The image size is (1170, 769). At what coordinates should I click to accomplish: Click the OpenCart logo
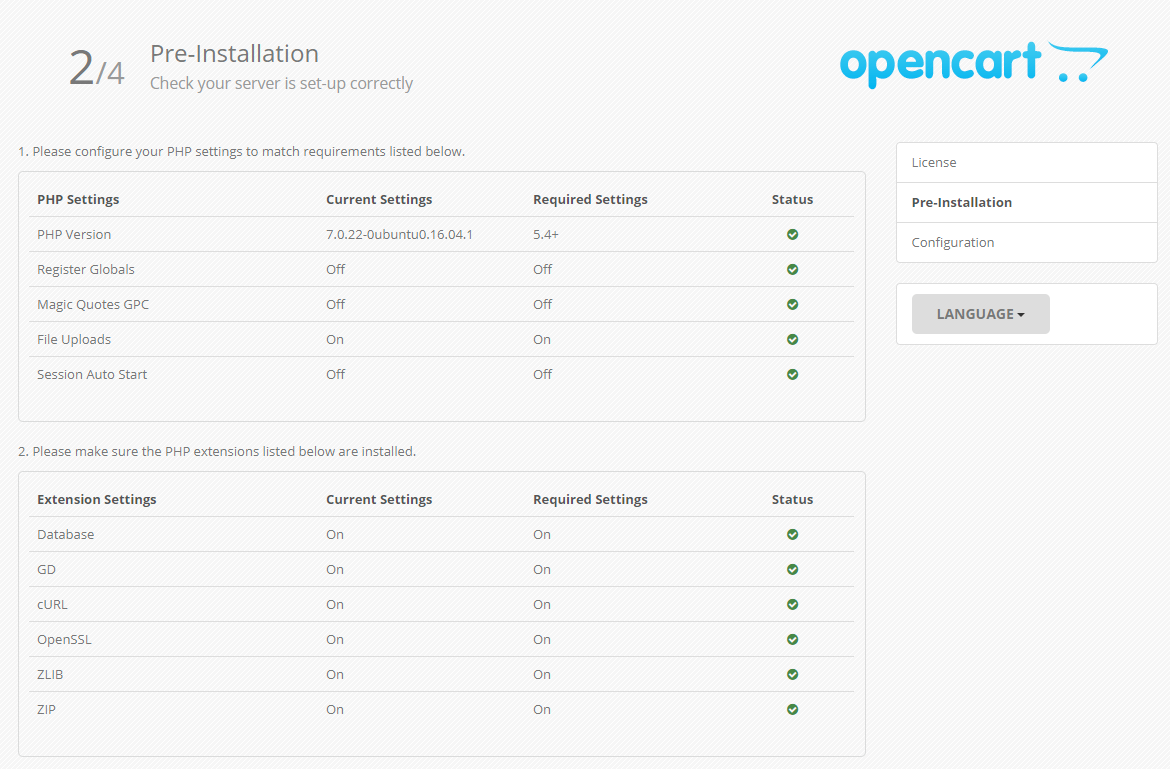(x=973, y=65)
